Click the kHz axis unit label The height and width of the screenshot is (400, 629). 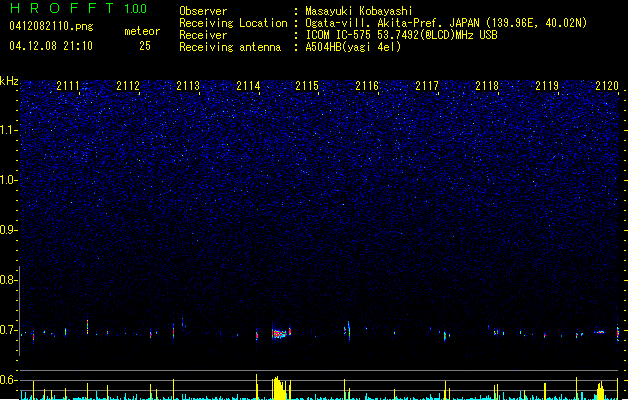click(9, 81)
